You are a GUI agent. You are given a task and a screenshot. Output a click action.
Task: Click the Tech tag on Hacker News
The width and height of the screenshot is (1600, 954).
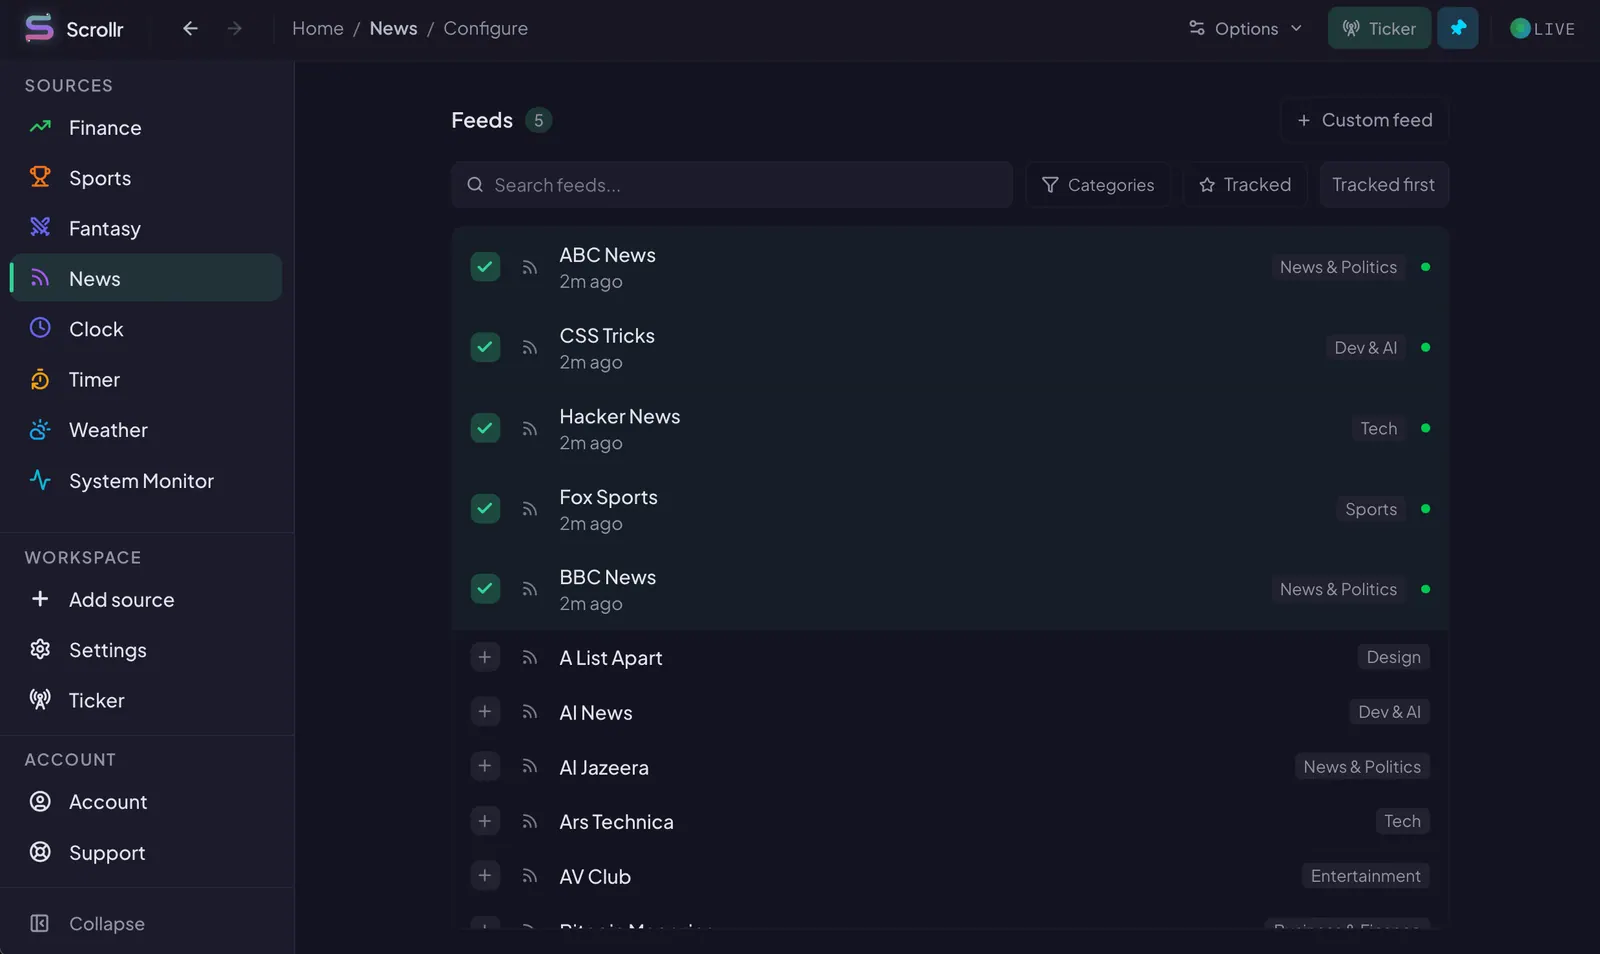(x=1378, y=428)
